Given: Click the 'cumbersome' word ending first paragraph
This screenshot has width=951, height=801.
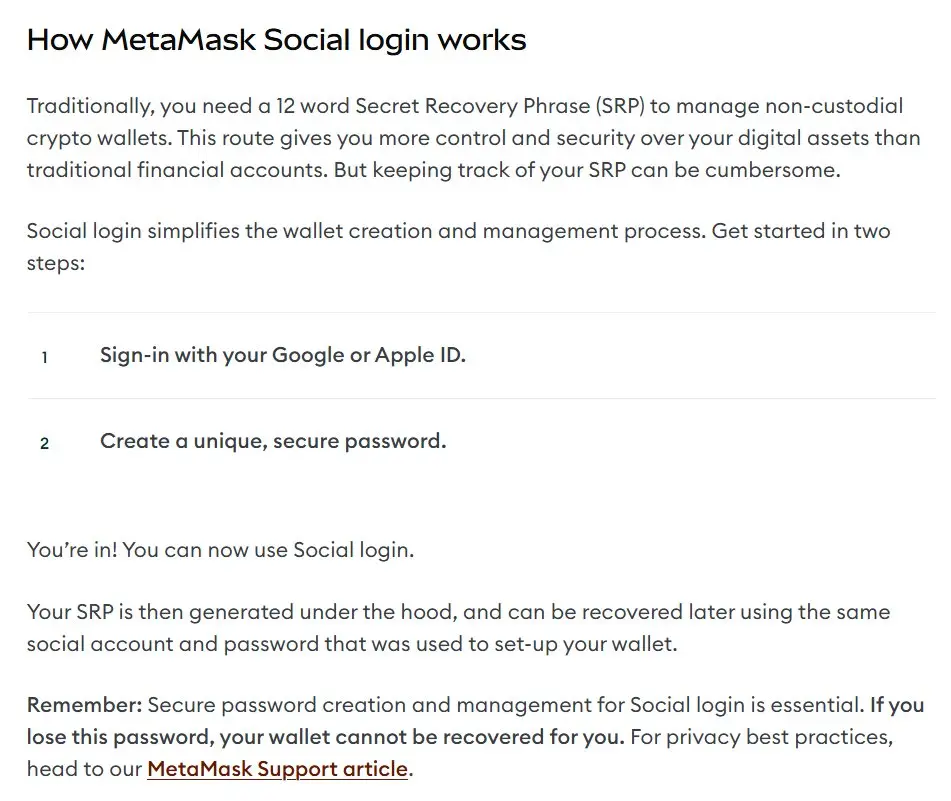Looking at the screenshot, I should click(769, 170).
